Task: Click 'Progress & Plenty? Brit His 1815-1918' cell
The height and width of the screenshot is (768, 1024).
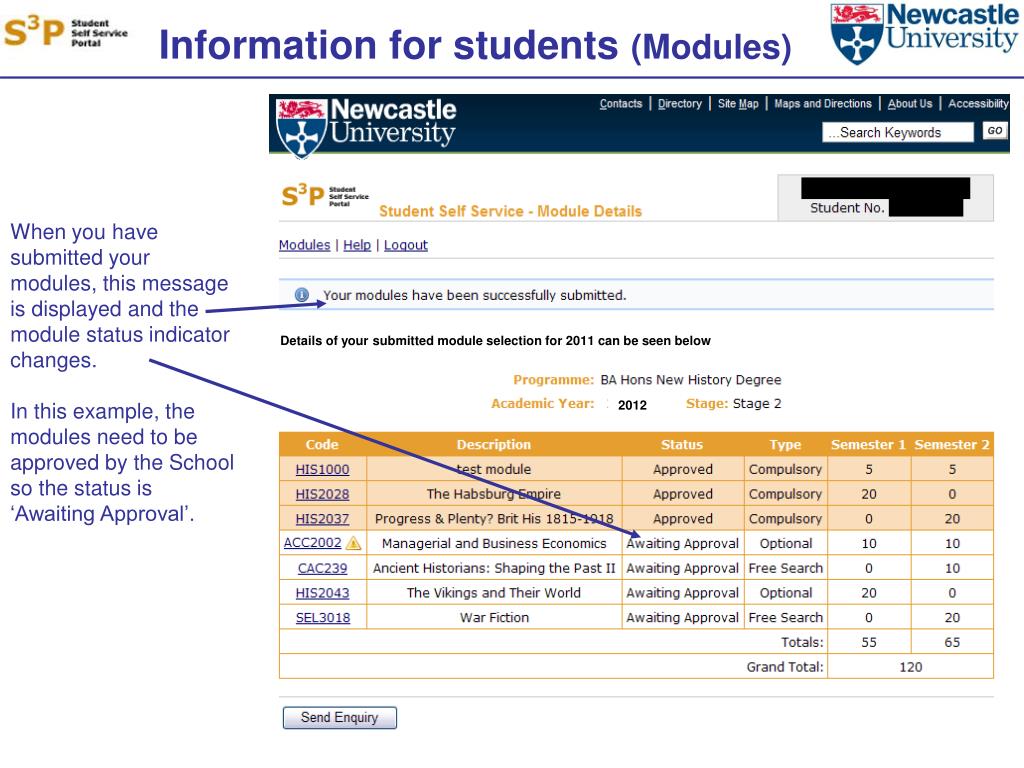Action: pyautogui.click(x=494, y=519)
